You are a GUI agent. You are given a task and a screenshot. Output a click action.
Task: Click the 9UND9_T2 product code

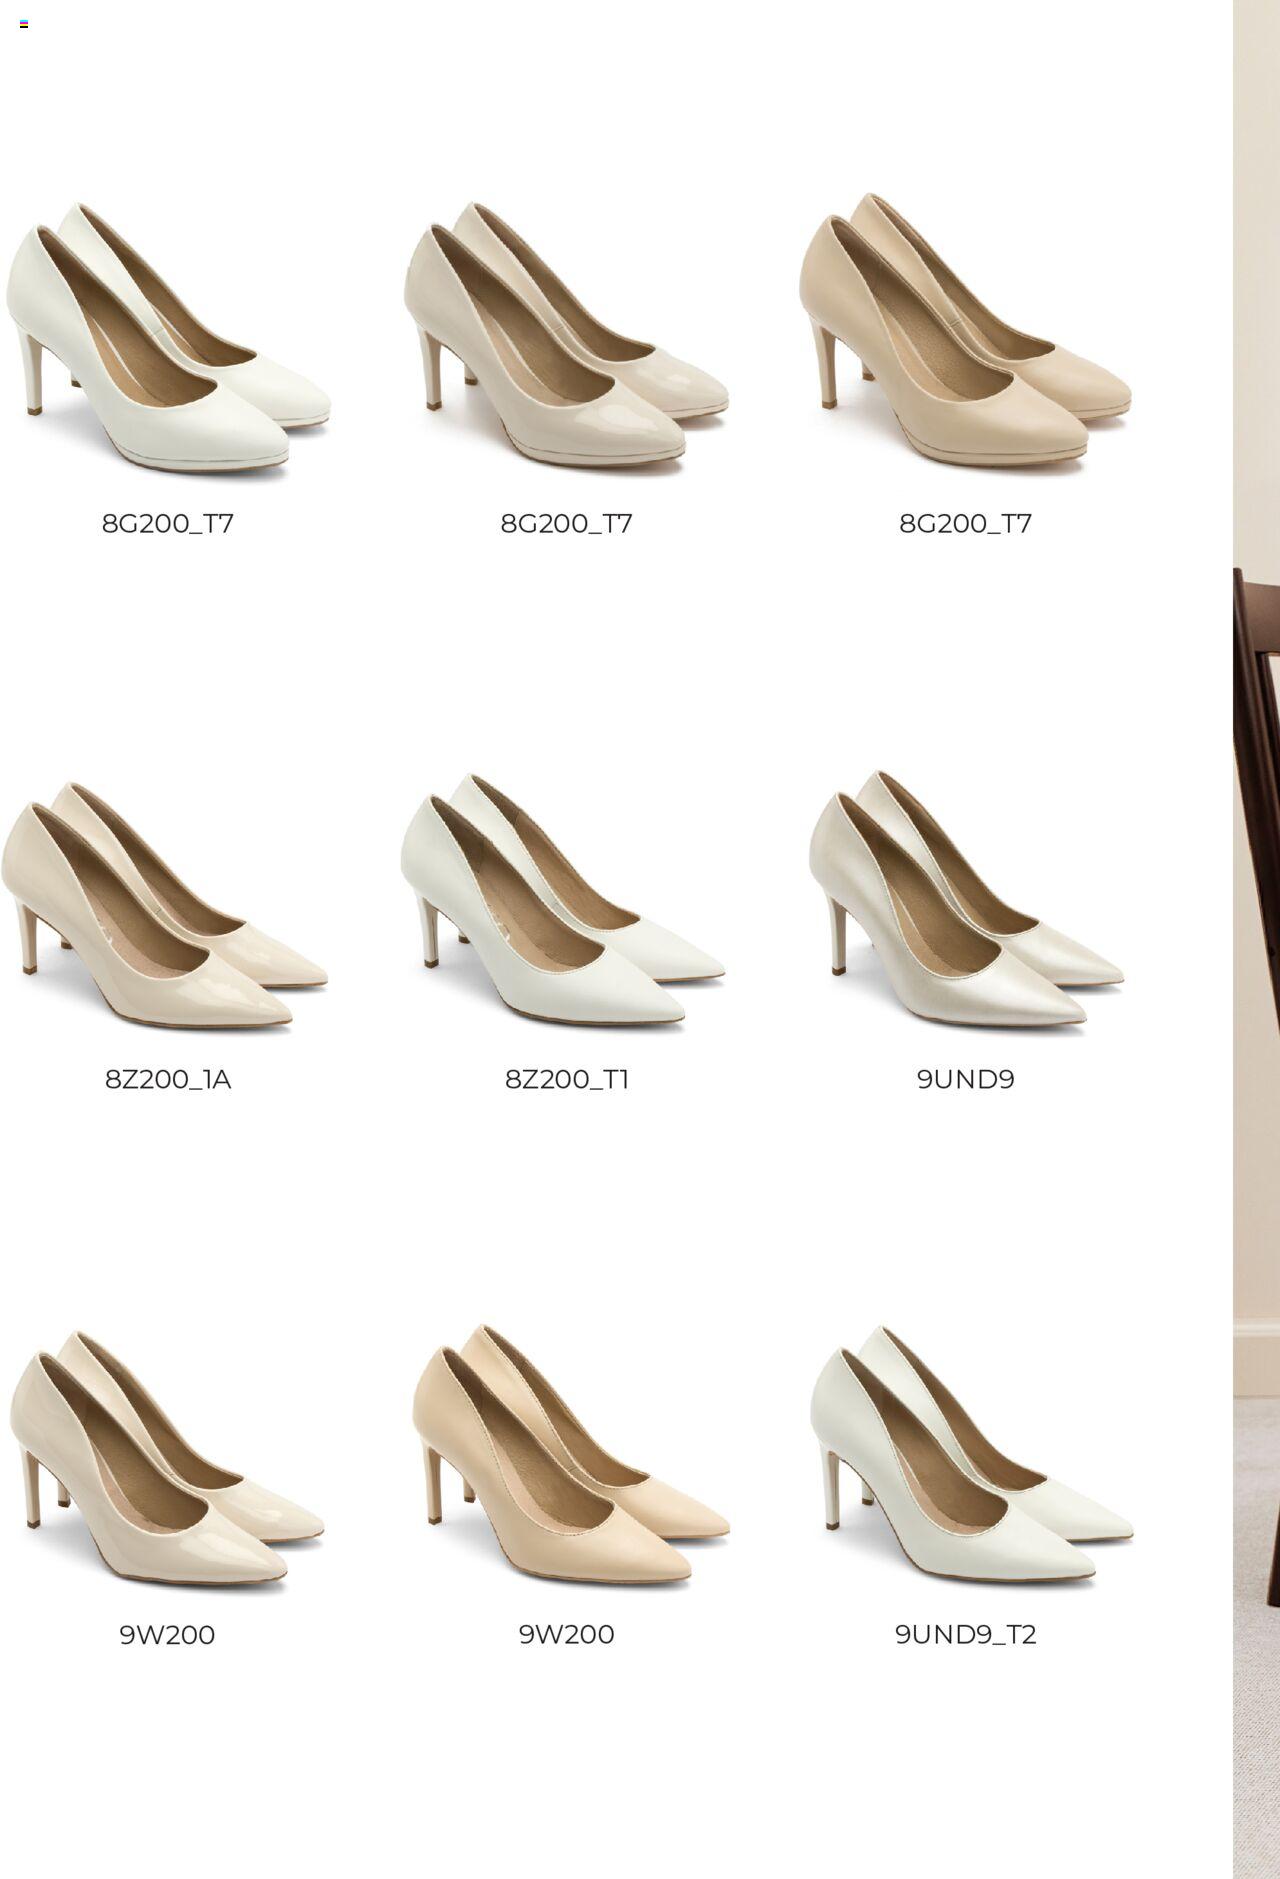tap(966, 1635)
